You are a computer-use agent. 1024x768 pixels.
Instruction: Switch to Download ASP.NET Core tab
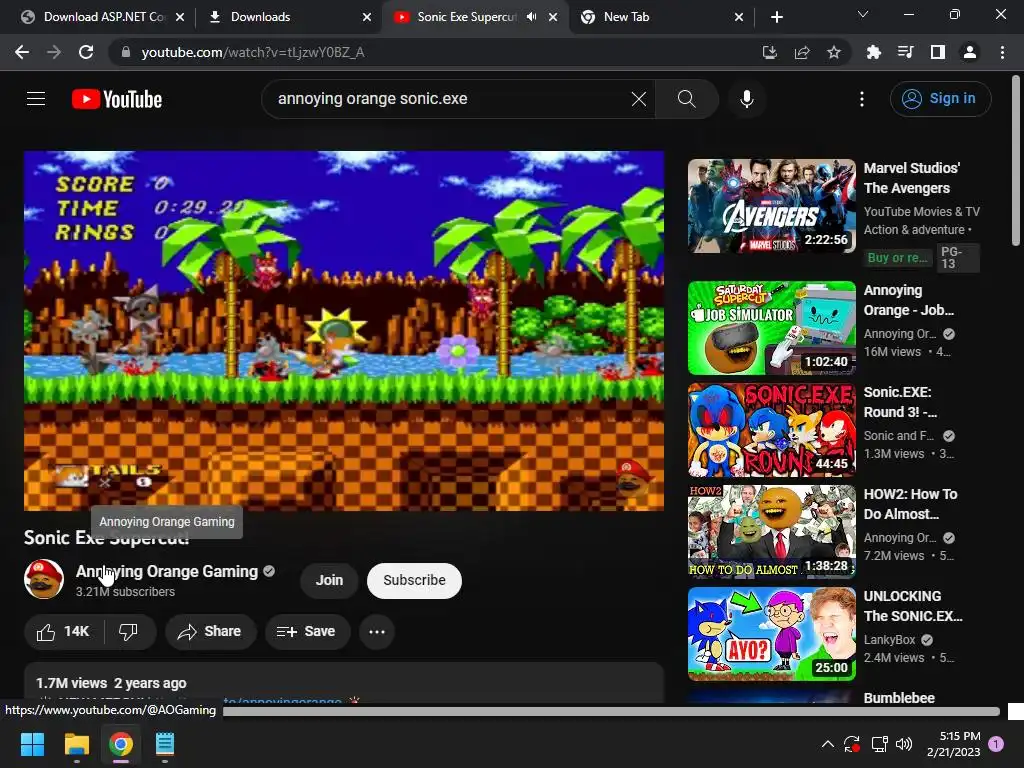point(102,17)
